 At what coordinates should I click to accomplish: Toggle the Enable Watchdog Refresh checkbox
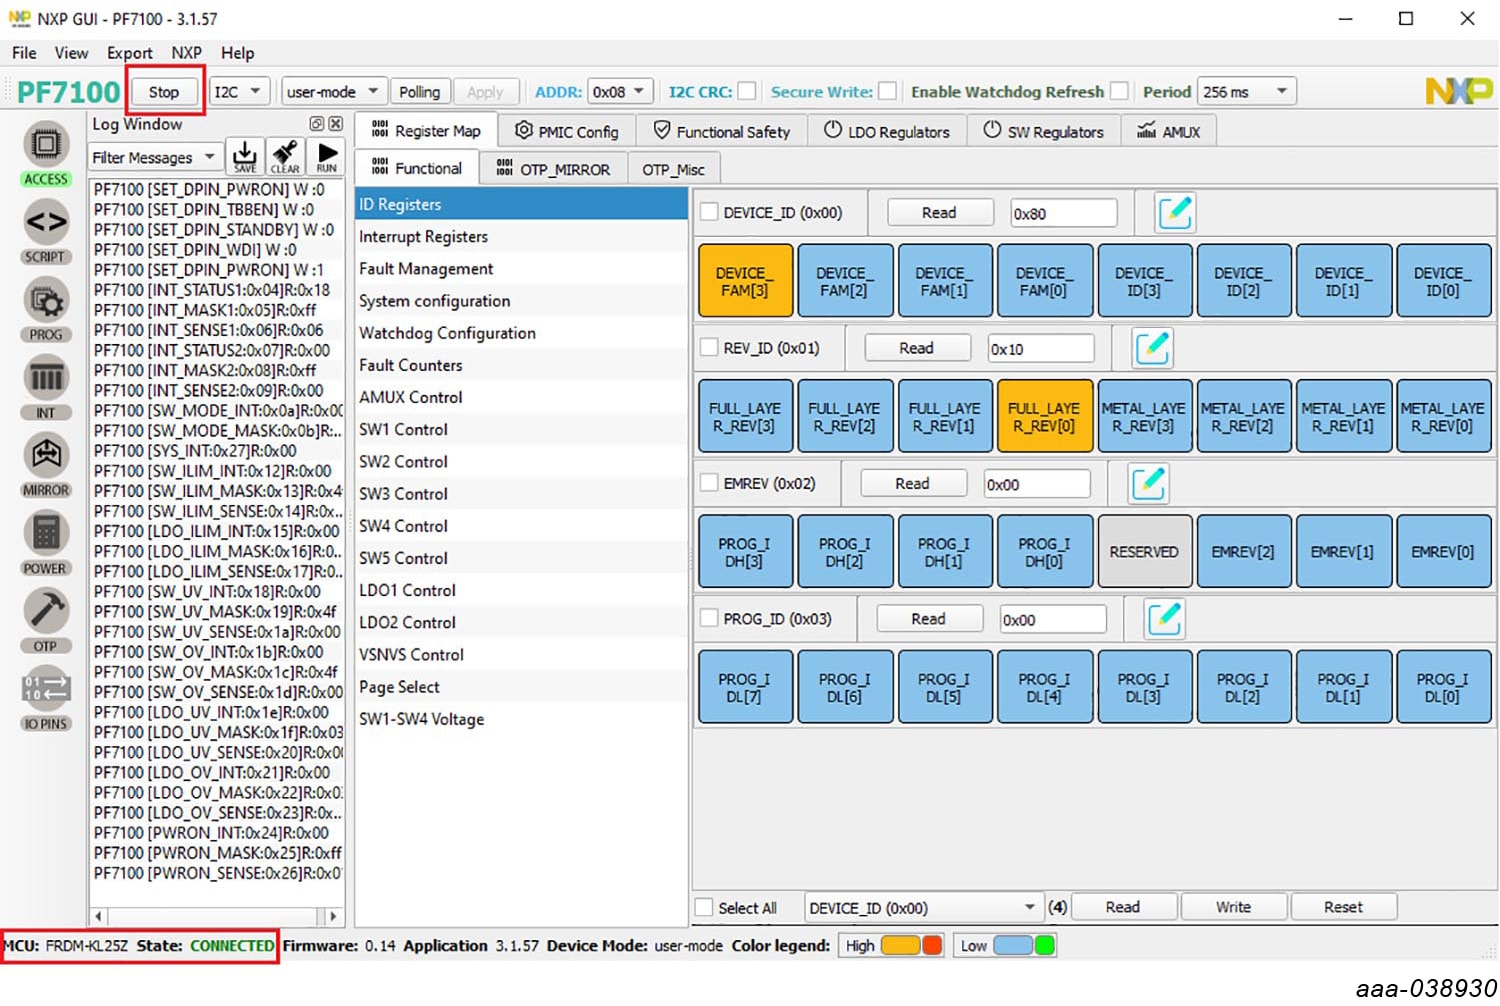coord(1119,92)
